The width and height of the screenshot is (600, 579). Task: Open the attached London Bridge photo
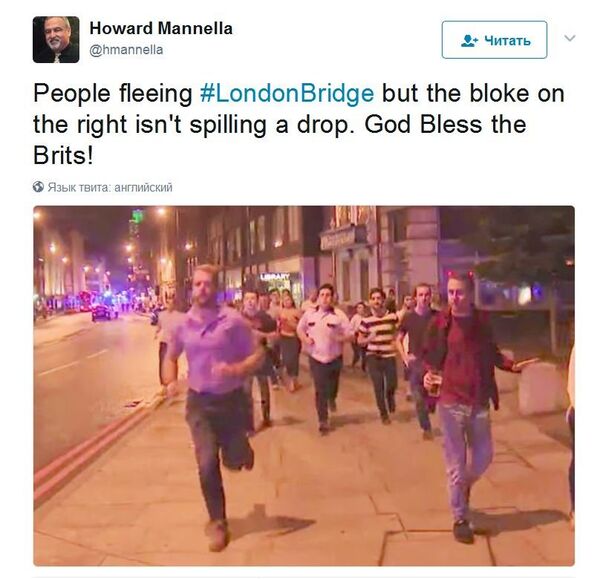pyautogui.click(x=304, y=386)
